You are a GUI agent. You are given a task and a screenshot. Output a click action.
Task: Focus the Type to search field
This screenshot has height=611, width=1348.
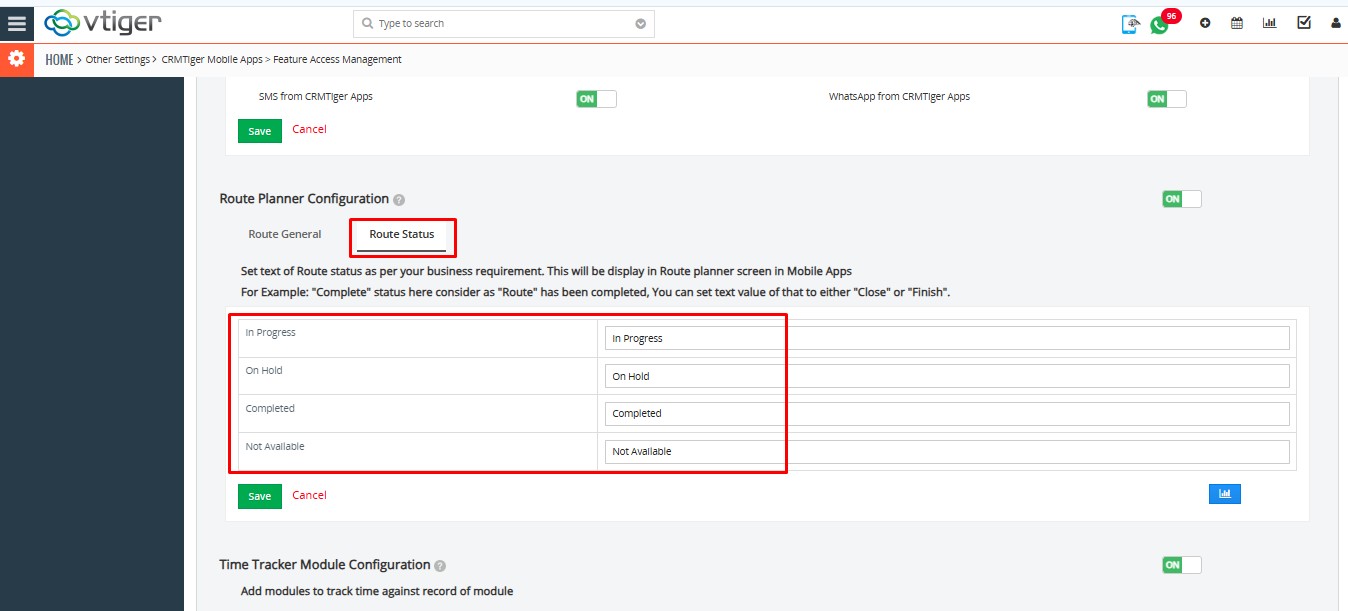click(x=504, y=24)
